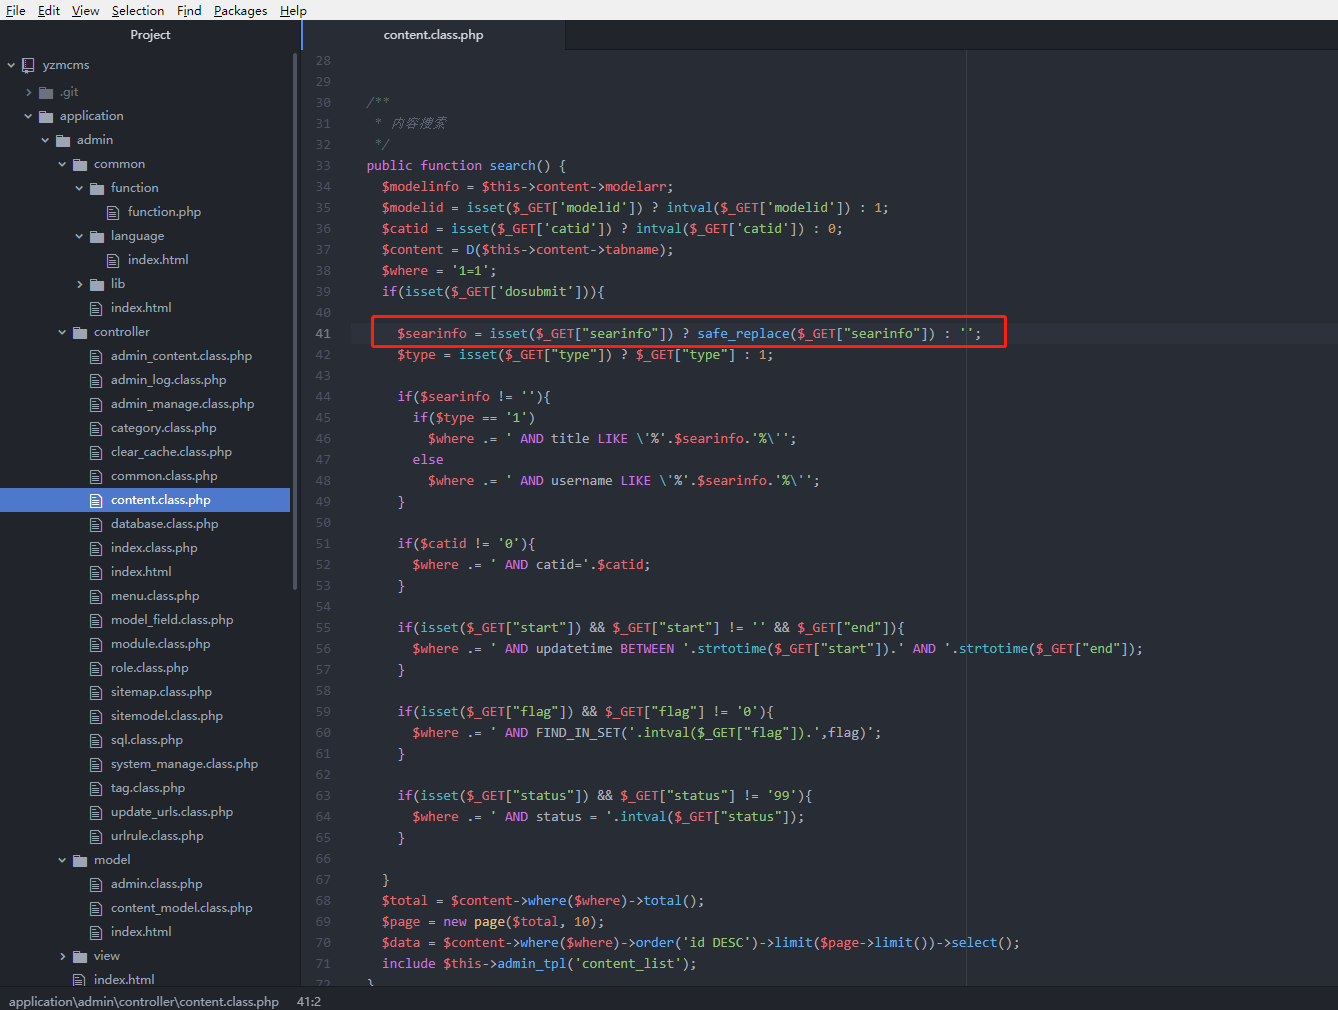Screen dimensions: 1338x1010
Task: Click the Project panel header
Action: pyautogui.click(x=150, y=35)
